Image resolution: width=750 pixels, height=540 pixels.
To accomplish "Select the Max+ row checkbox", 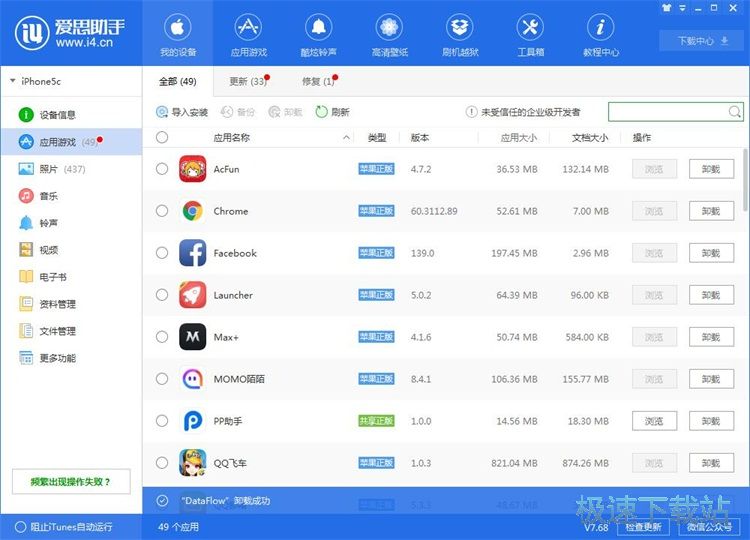I will 162,337.
